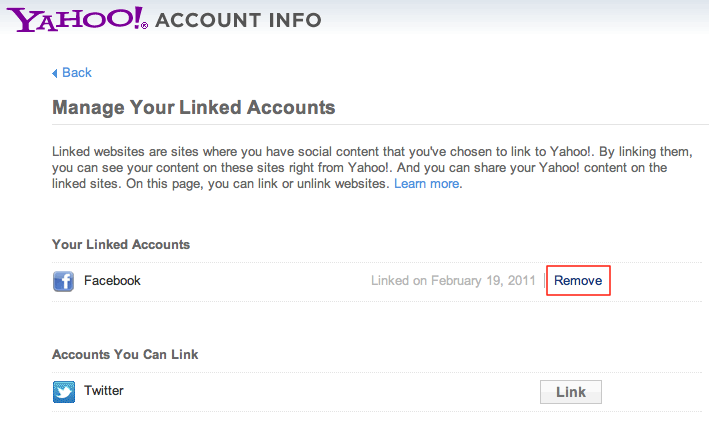The image size is (709, 435).
Task: Click the Twitter account name
Action: (x=104, y=390)
